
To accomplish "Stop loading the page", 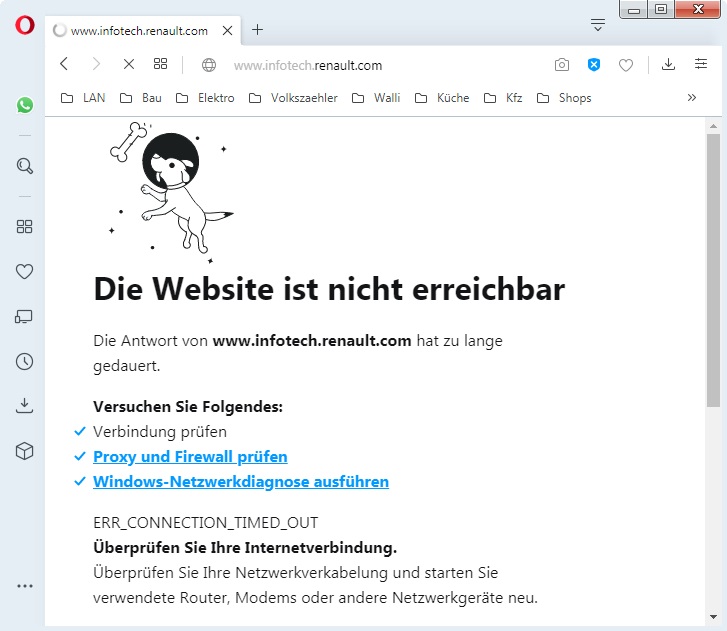I will pos(129,64).
